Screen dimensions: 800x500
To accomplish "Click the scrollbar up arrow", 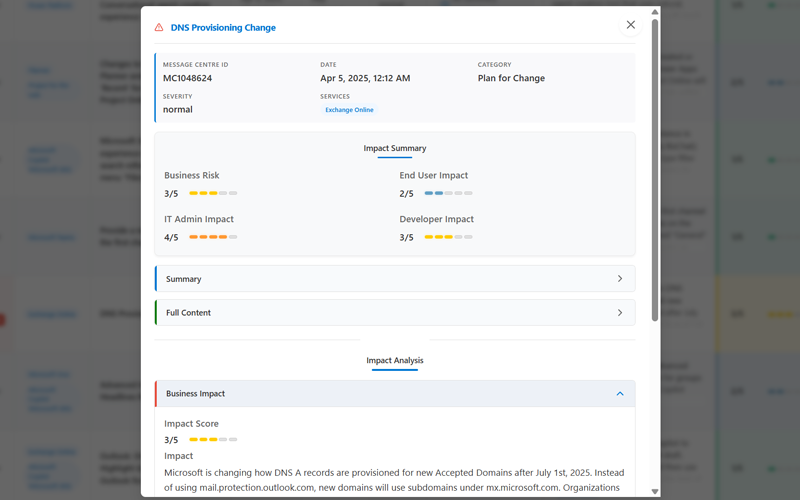I will 655,13.
